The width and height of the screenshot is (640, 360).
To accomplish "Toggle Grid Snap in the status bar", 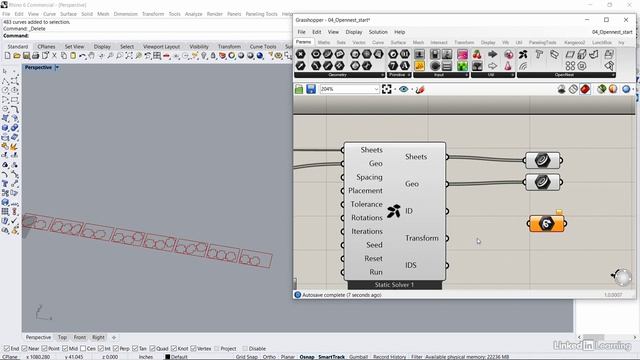I will [247, 357].
